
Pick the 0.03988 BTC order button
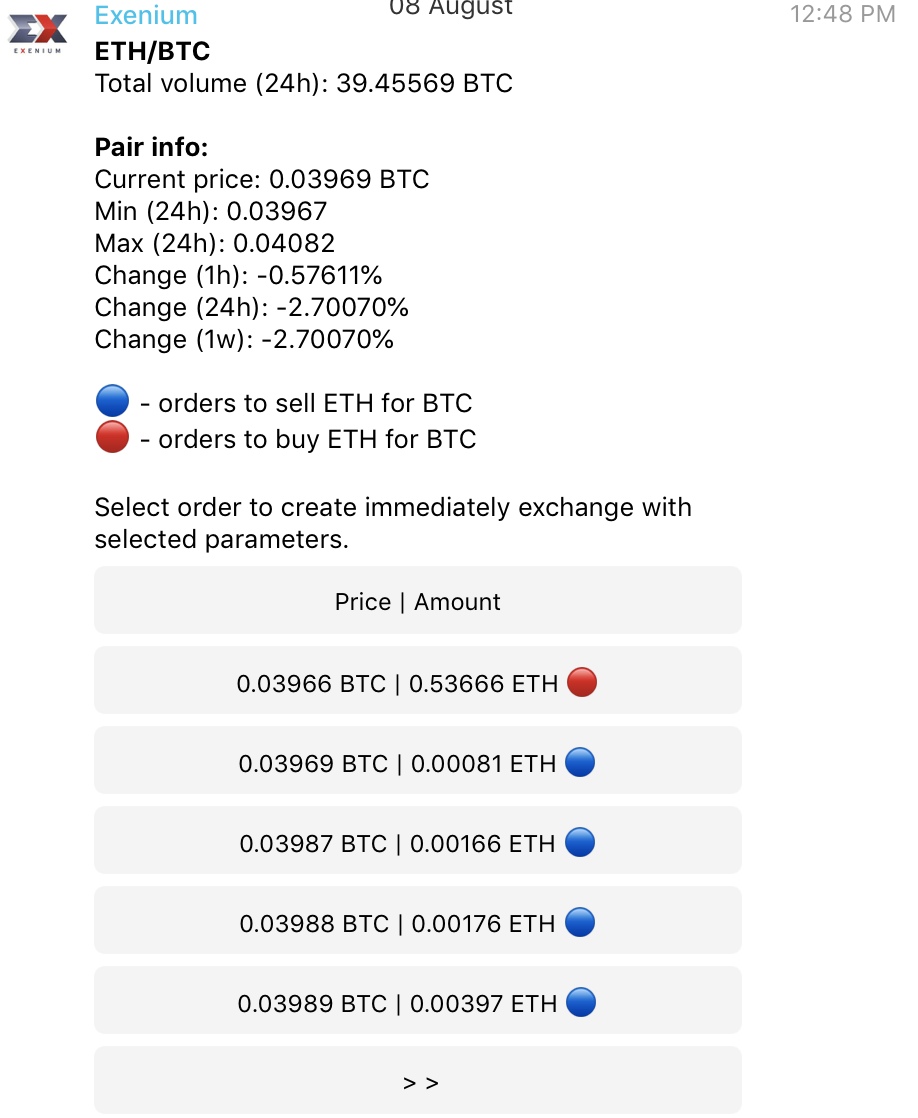417,920
